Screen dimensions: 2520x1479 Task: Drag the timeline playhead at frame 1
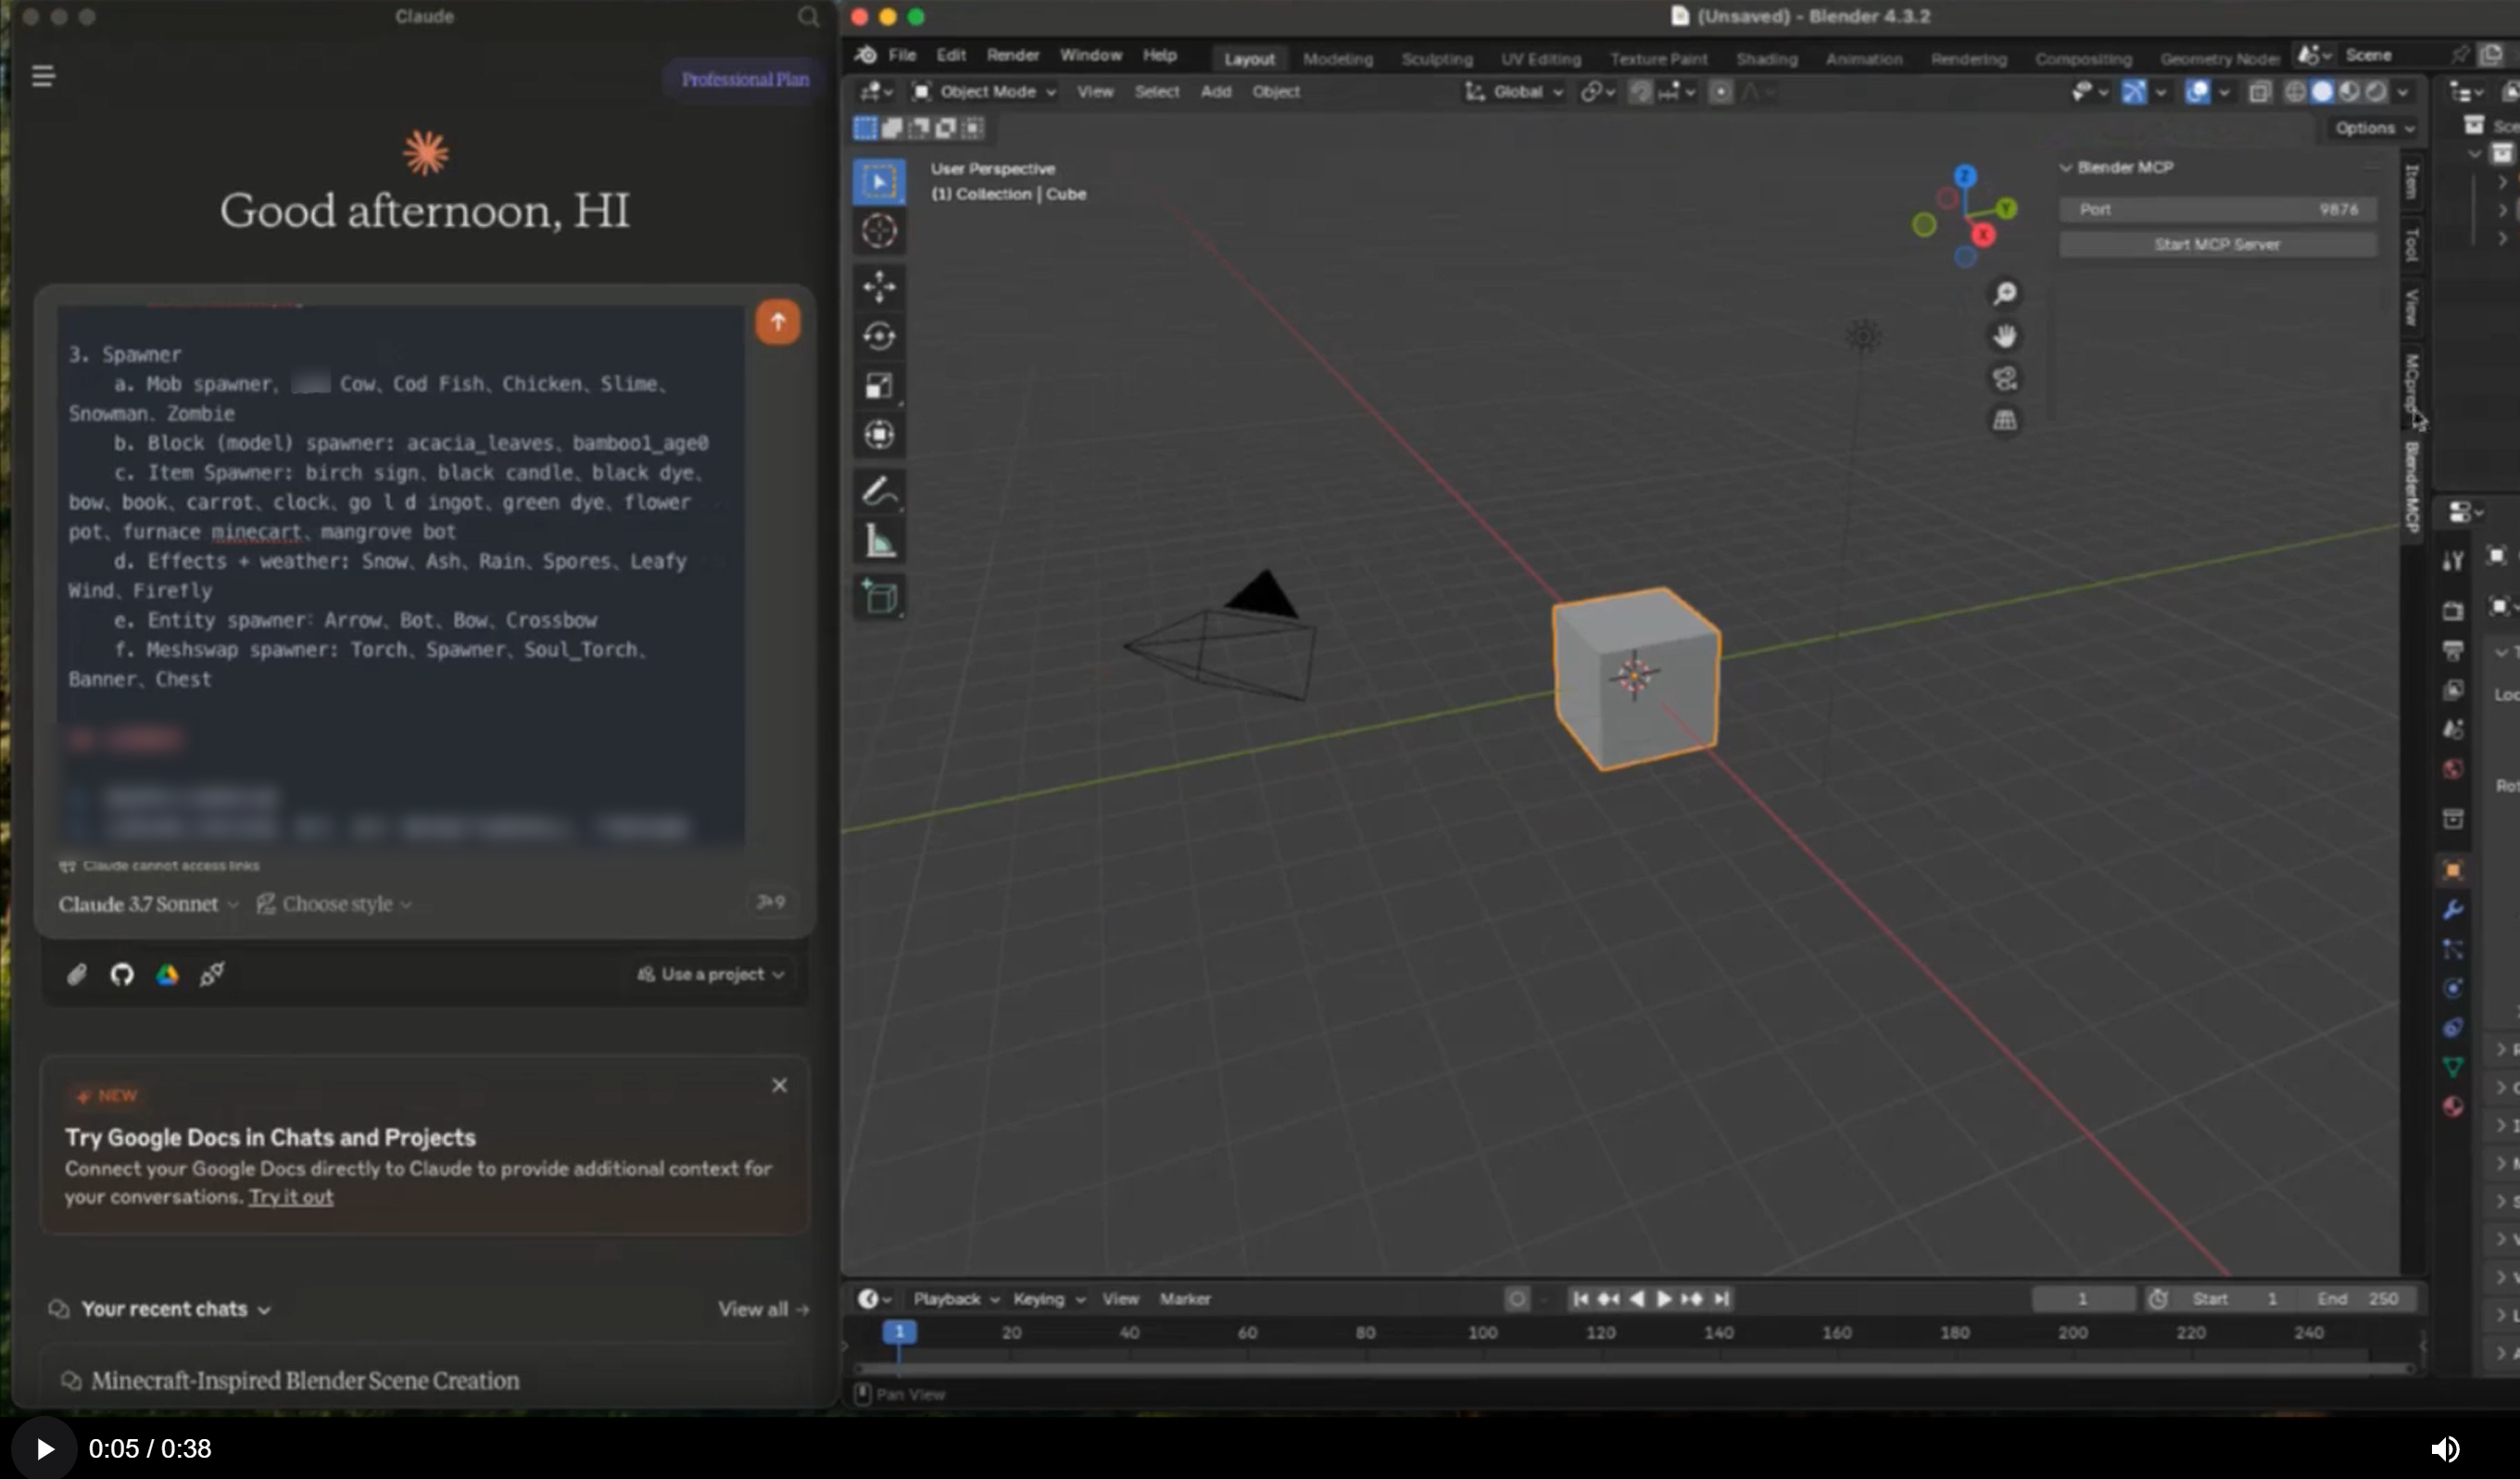901,1333
